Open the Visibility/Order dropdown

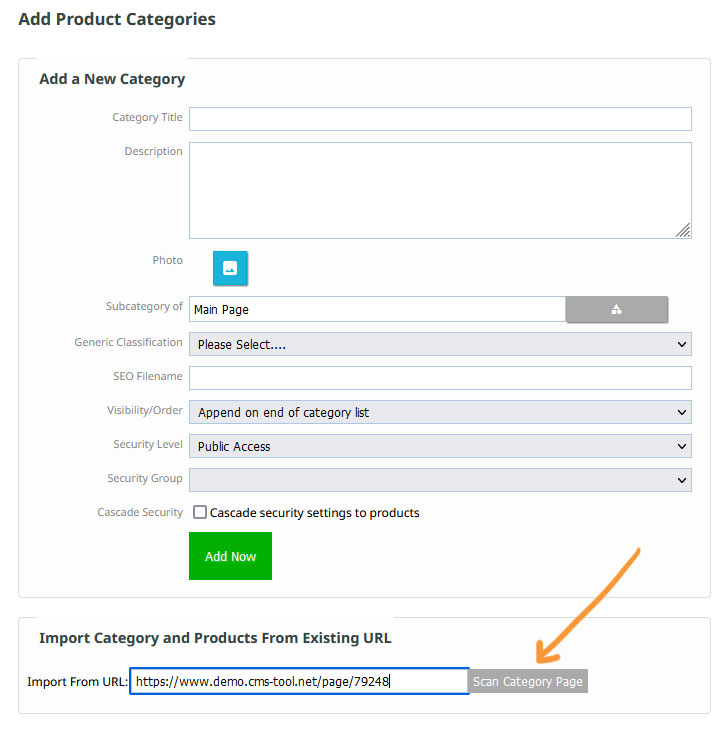440,412
